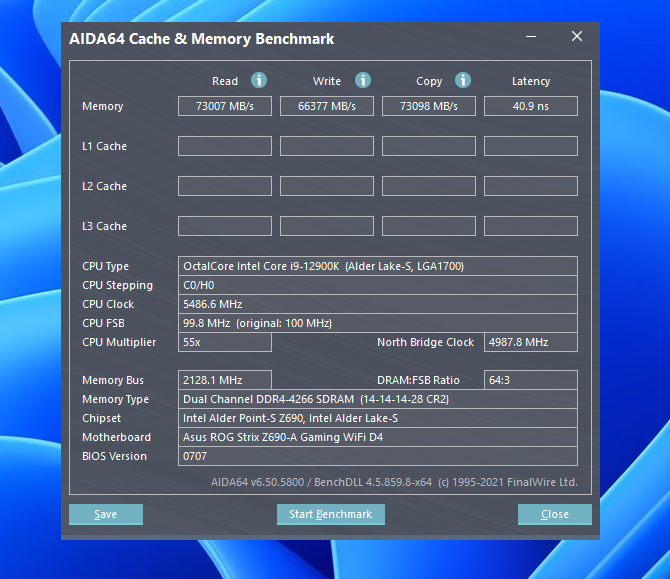Click the L1 Cache row label
This screenshot has width=670, height=579.
click(104, 146)
